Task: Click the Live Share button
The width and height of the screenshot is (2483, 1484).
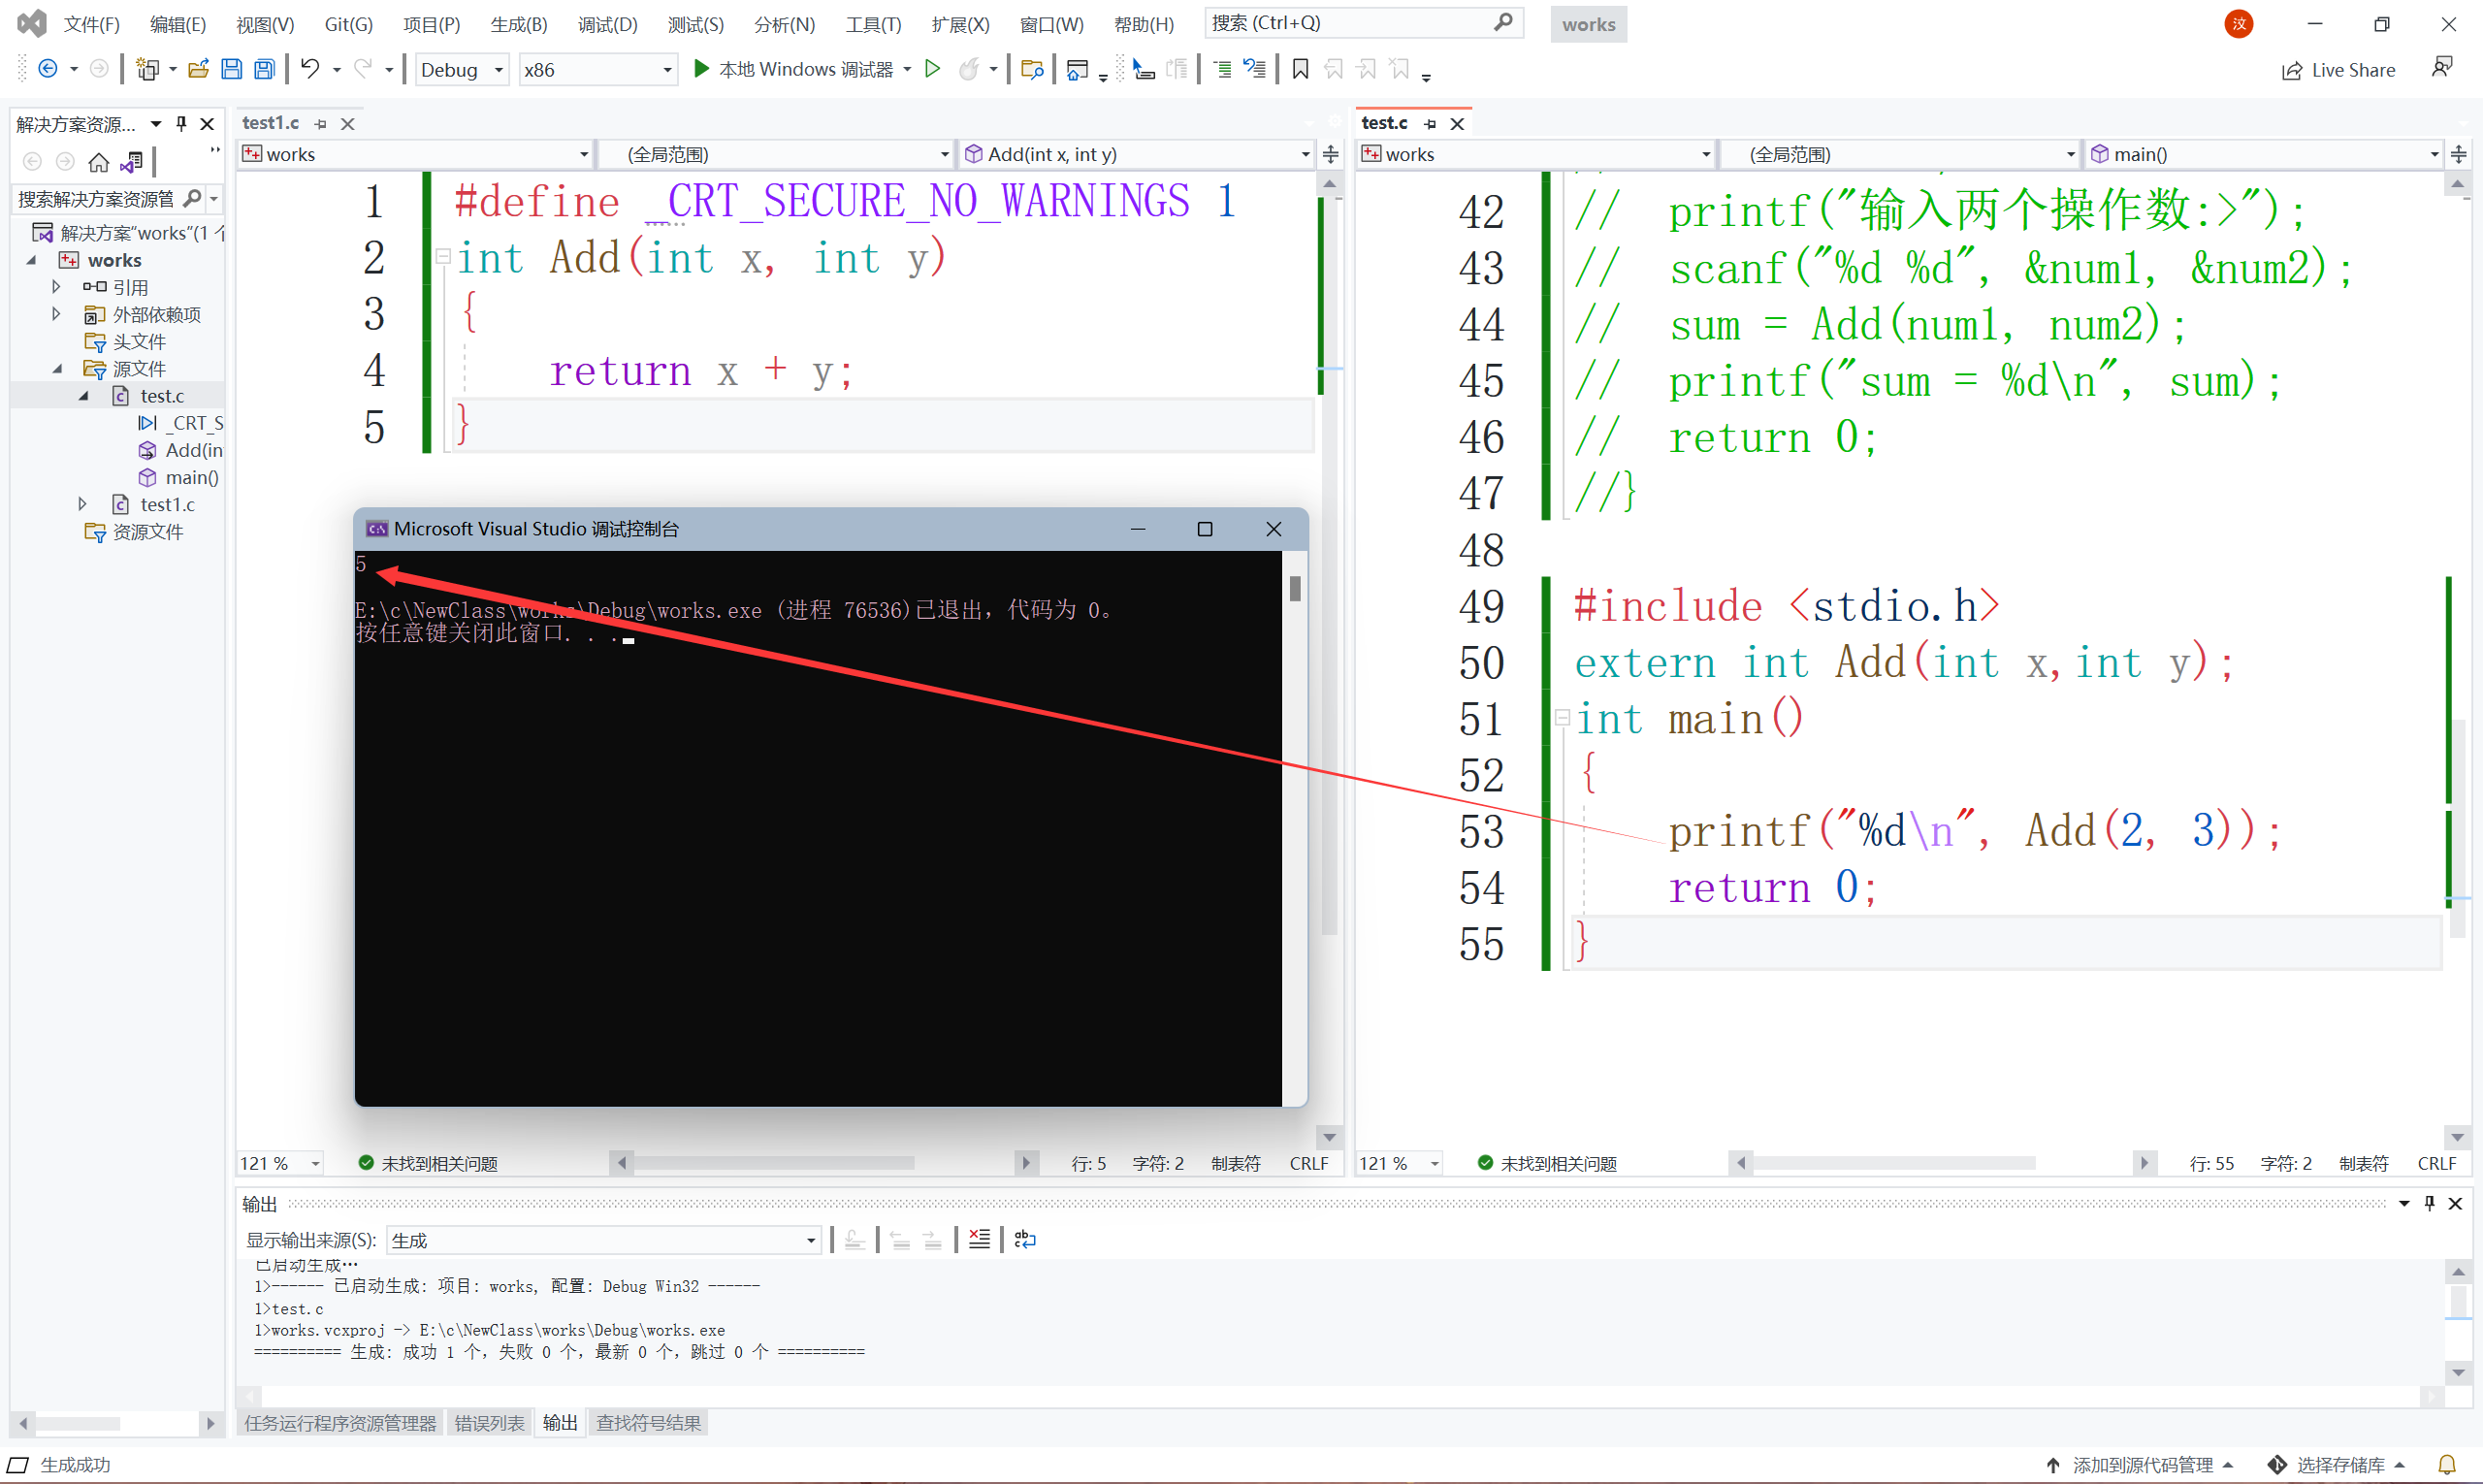Action: (2338, 70)
